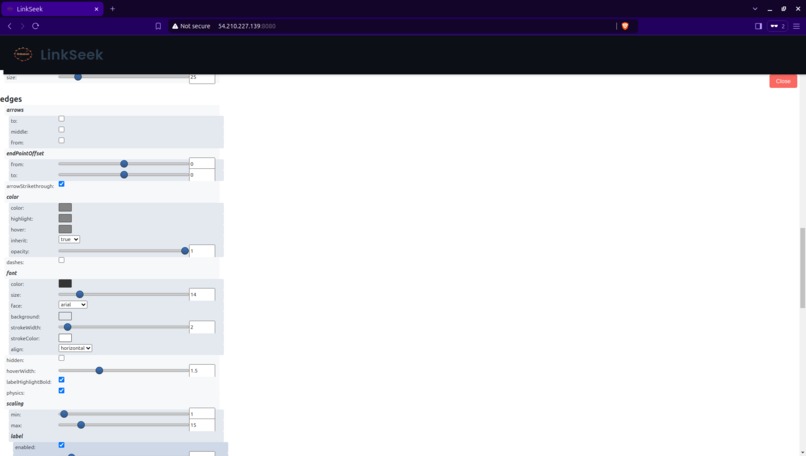This screenshot has width=806, height=456.
Task: Click the red Close button
Action: click(x=783, y=81)
